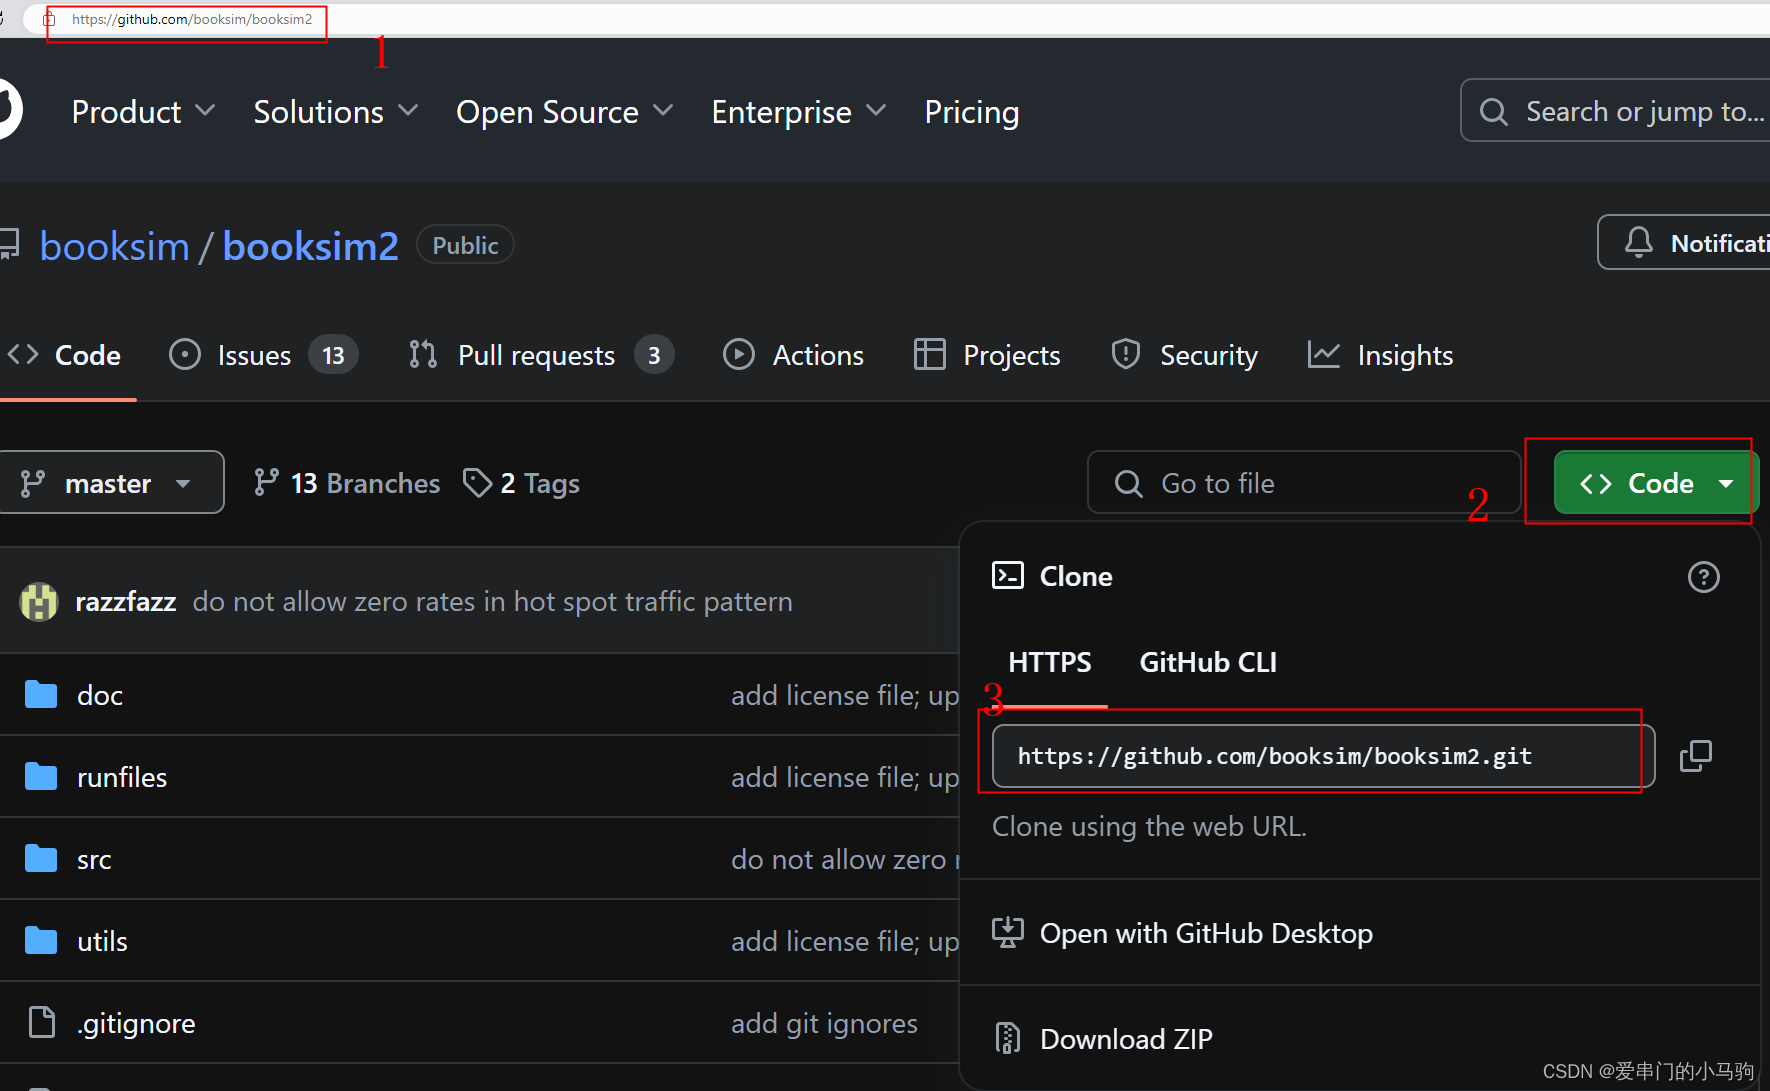This screenshot has width=1770, height=1091.
Task: Open the Security tab
Action: (x=1184, y=355)
